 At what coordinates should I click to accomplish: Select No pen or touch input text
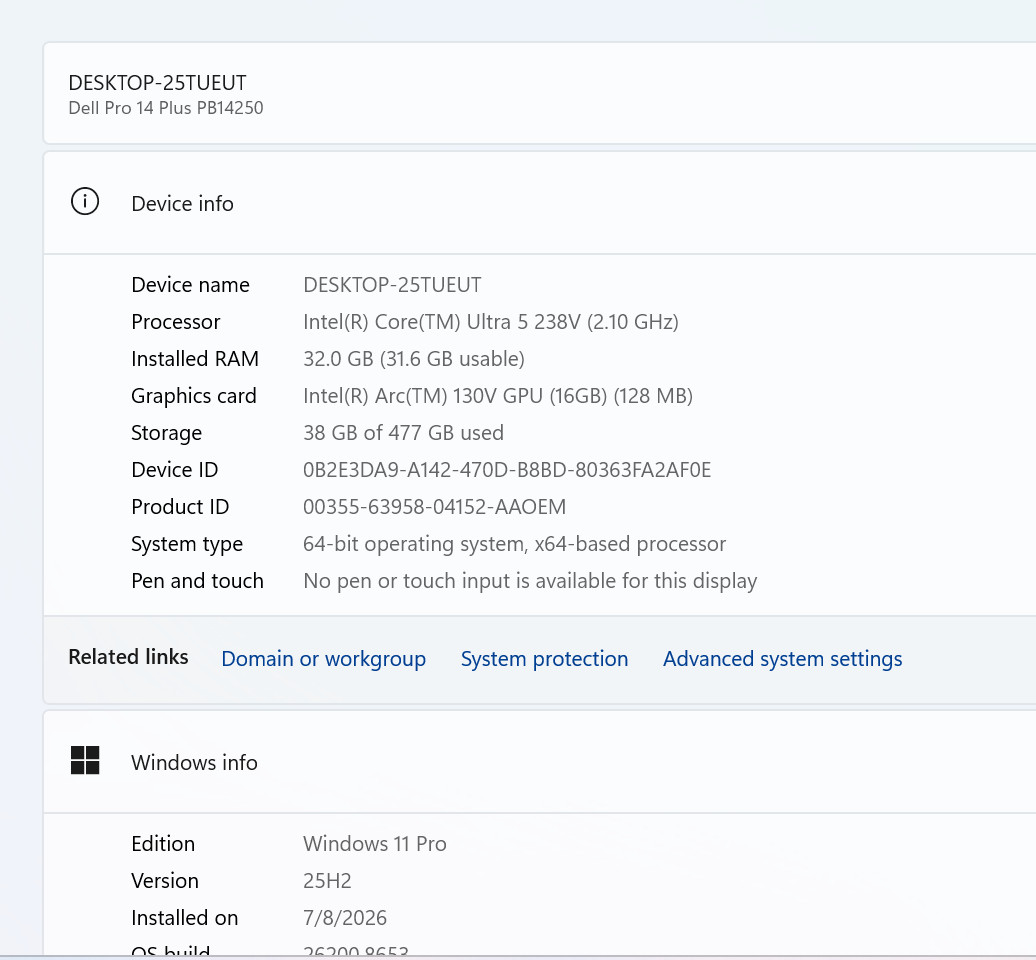click(x=530, y=581)
